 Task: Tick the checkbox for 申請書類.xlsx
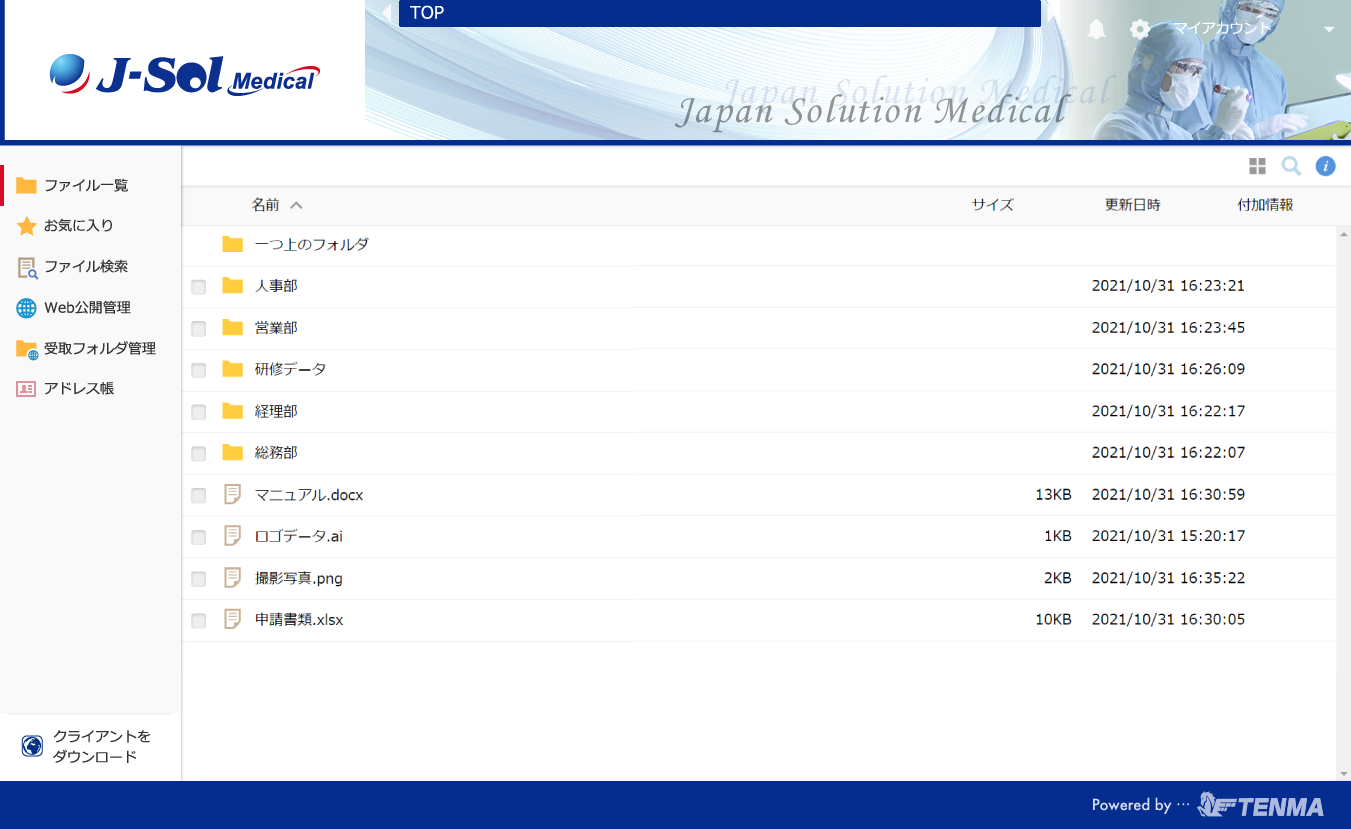199,621
